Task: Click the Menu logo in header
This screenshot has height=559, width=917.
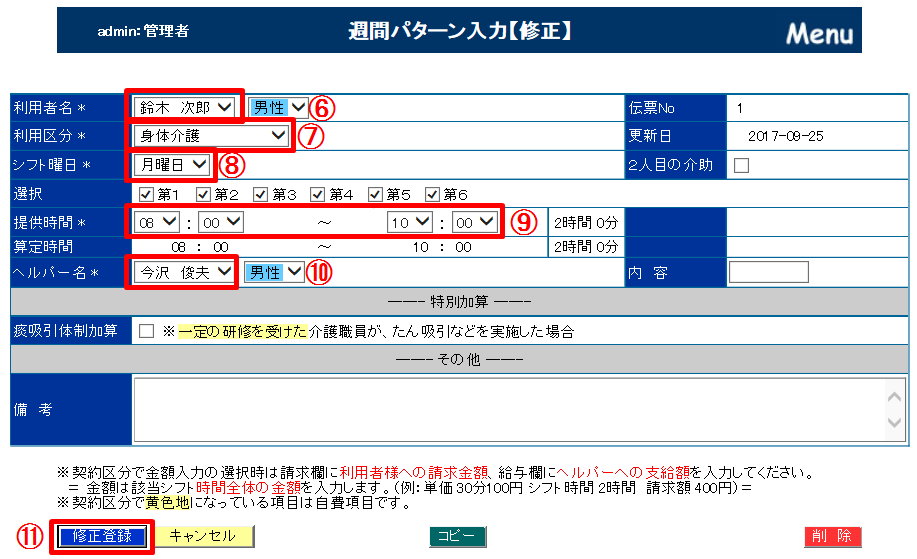Action: (x=818, y=33)
